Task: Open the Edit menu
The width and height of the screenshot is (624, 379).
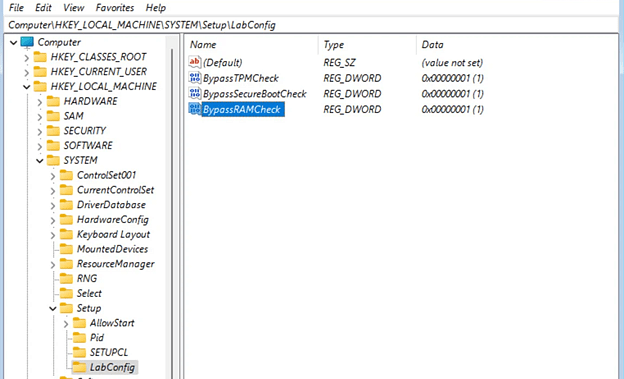Action: 43,8
